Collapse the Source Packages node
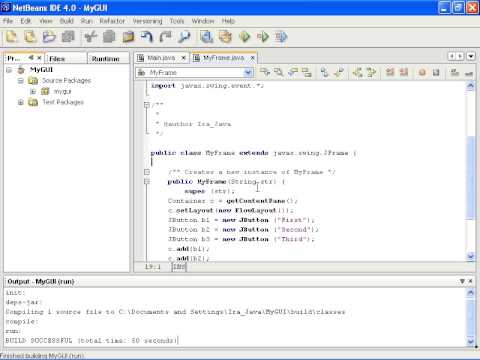This screenshot has height=360, width=480. (21, 81)
